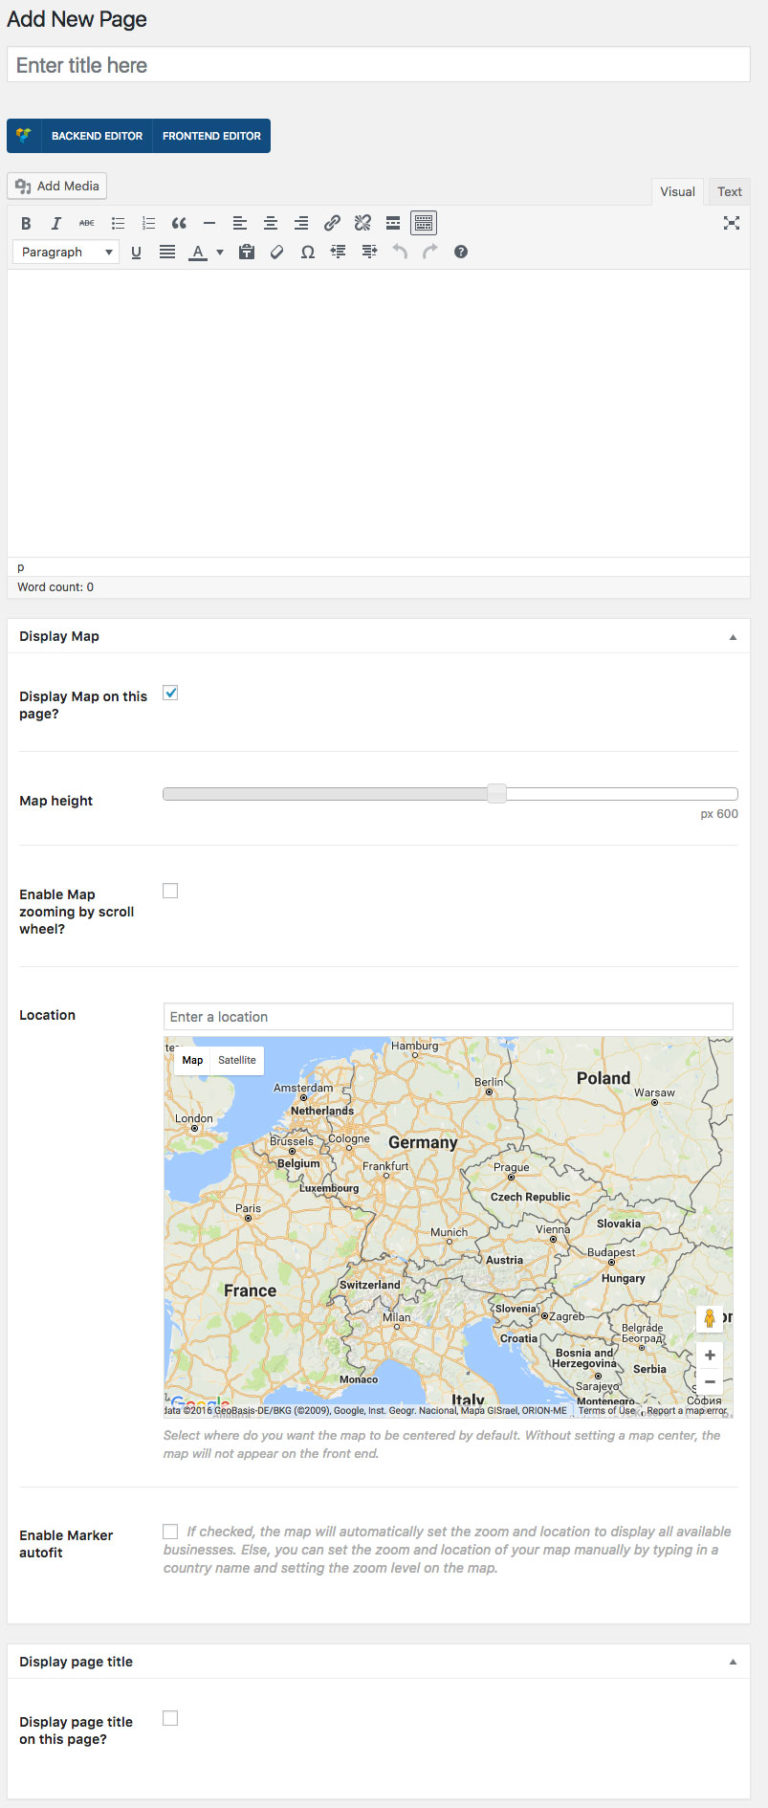The image size is (768, 1808).
Task: Click the Add Media button
Action: coord(56,186)
